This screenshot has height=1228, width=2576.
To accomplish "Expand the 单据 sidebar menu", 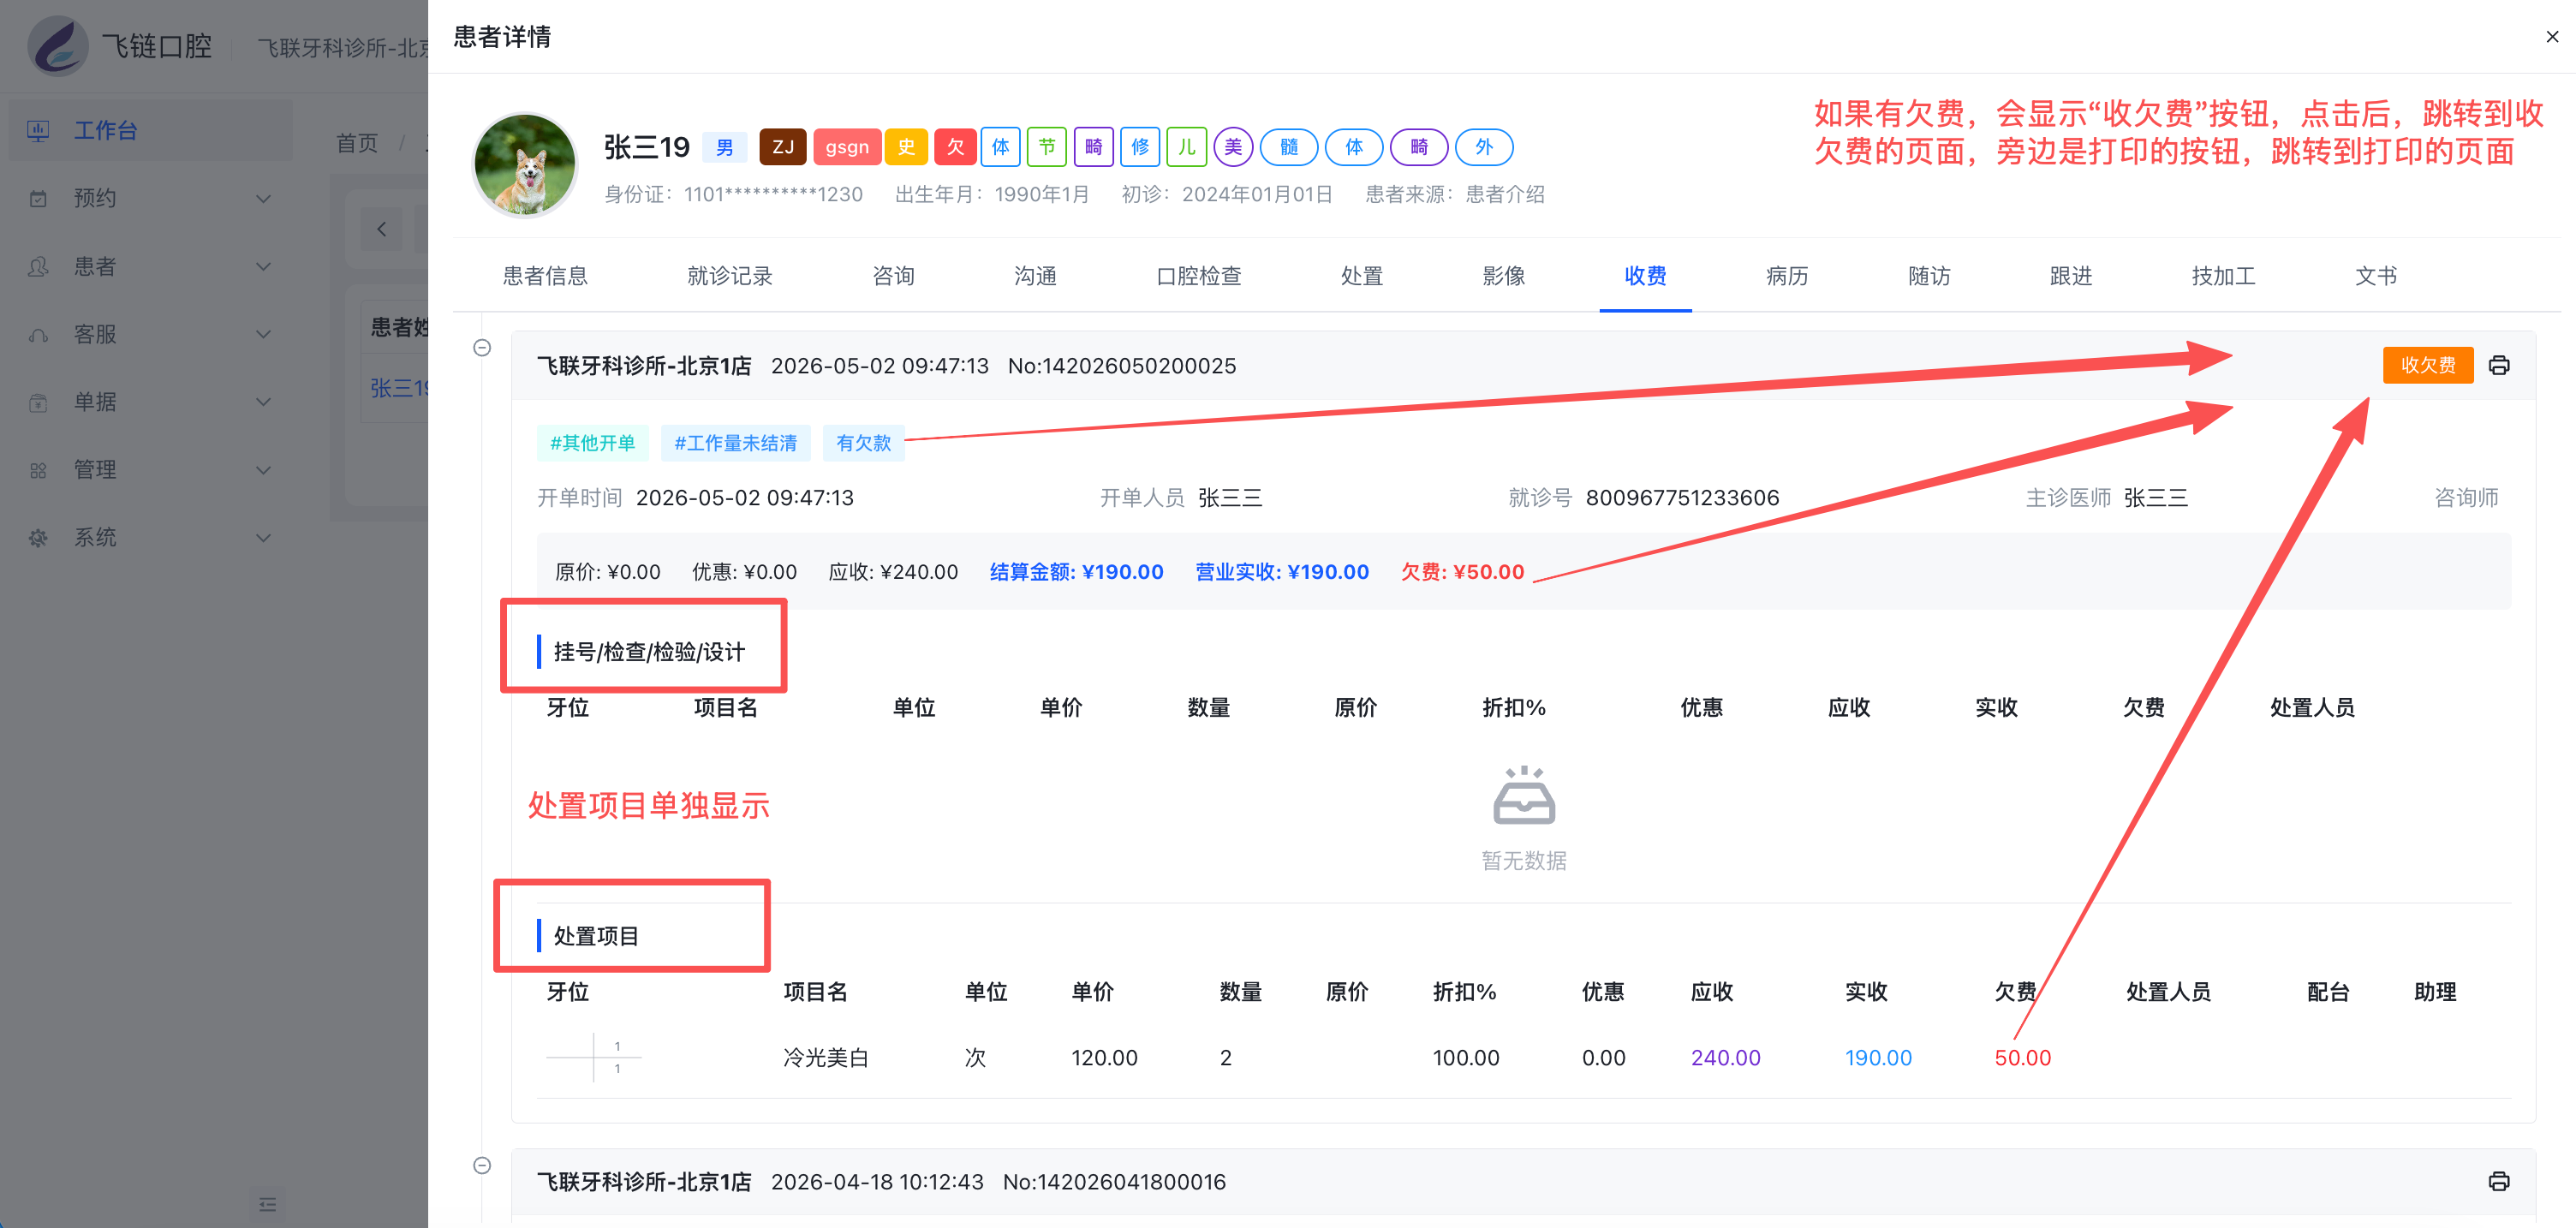I will [x=150, y=402].
